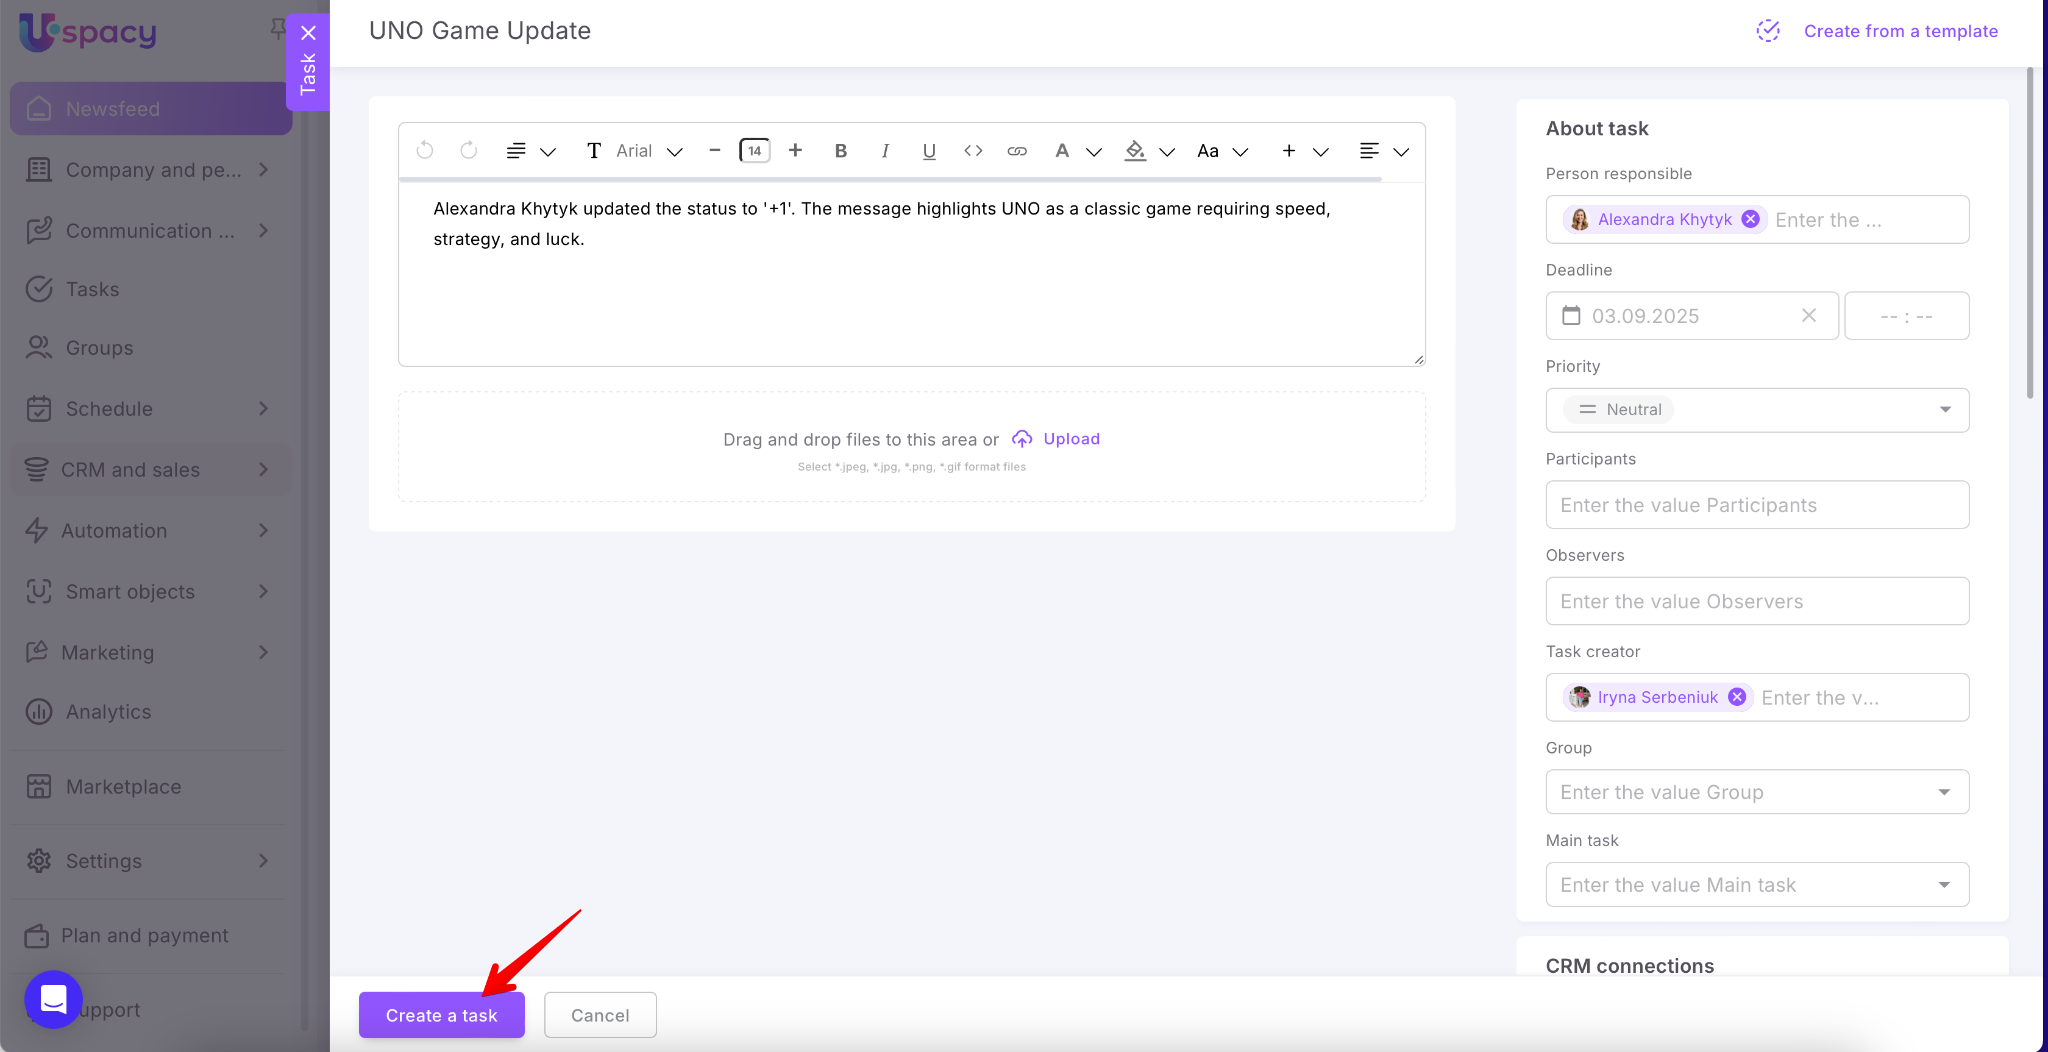Open Tasks in the left sidebar
This screenshot has width=2048, height=1052.
coord(92,289)
